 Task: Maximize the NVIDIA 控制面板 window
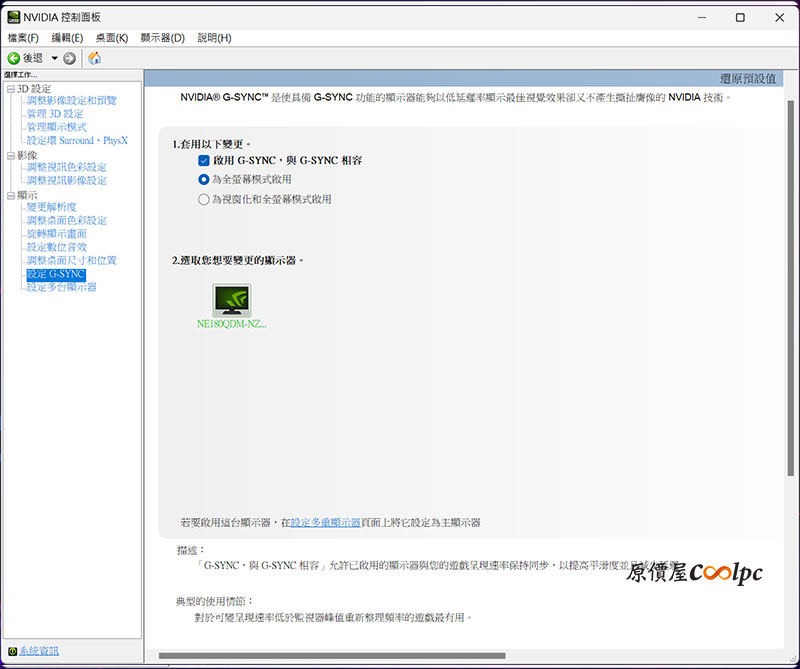[x=740, y=17]
